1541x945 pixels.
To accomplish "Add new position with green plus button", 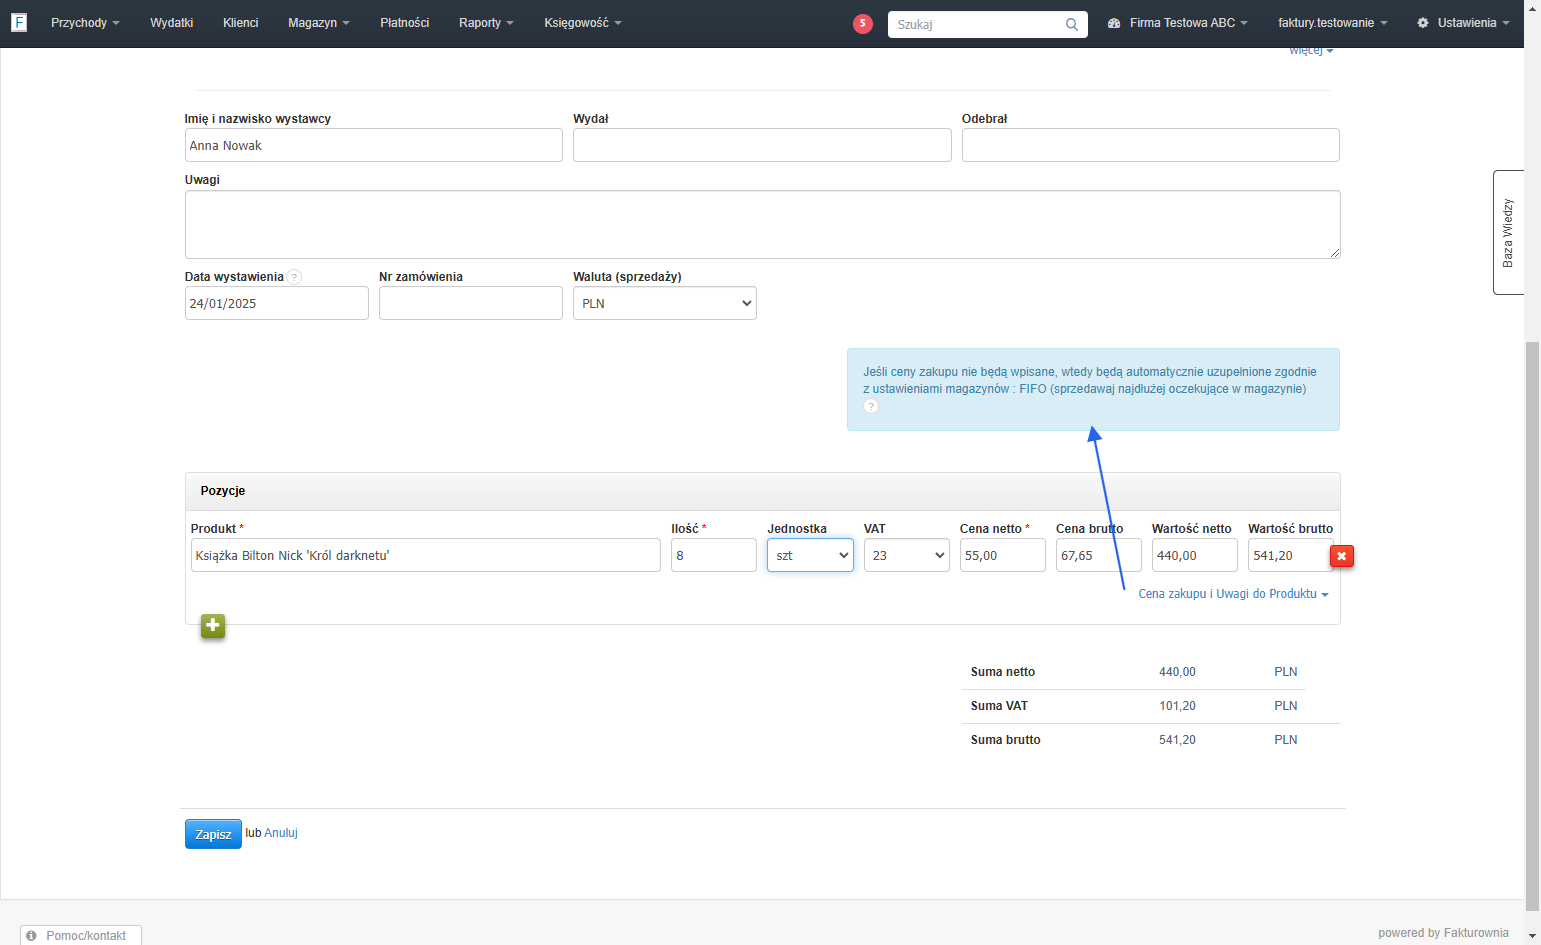I will click(x=213, y=626).
